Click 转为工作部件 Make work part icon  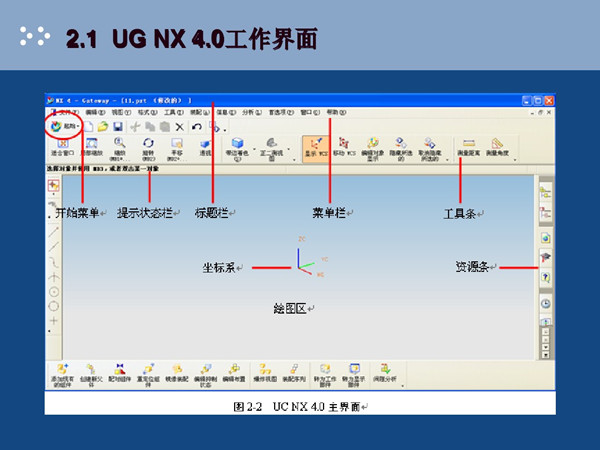tap(325, 375)
